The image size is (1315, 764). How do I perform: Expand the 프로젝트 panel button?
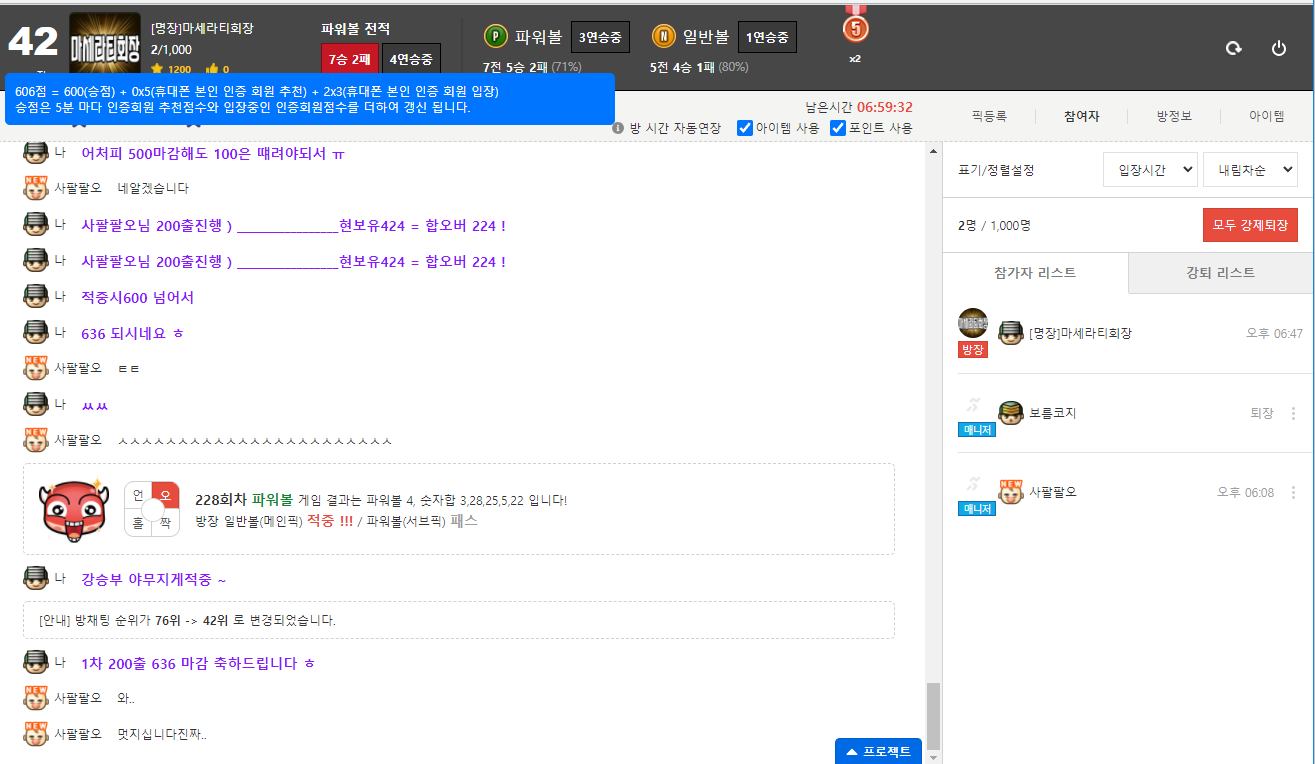tap(878, 751)
